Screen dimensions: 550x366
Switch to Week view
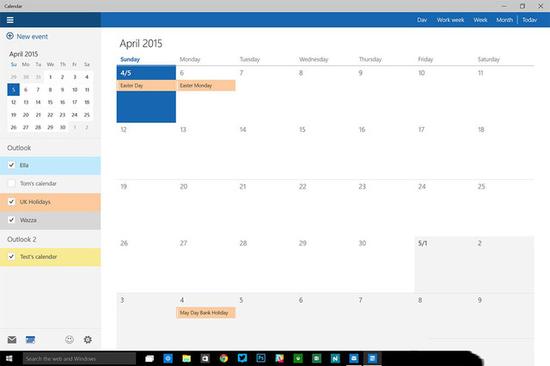coord(481,20)
